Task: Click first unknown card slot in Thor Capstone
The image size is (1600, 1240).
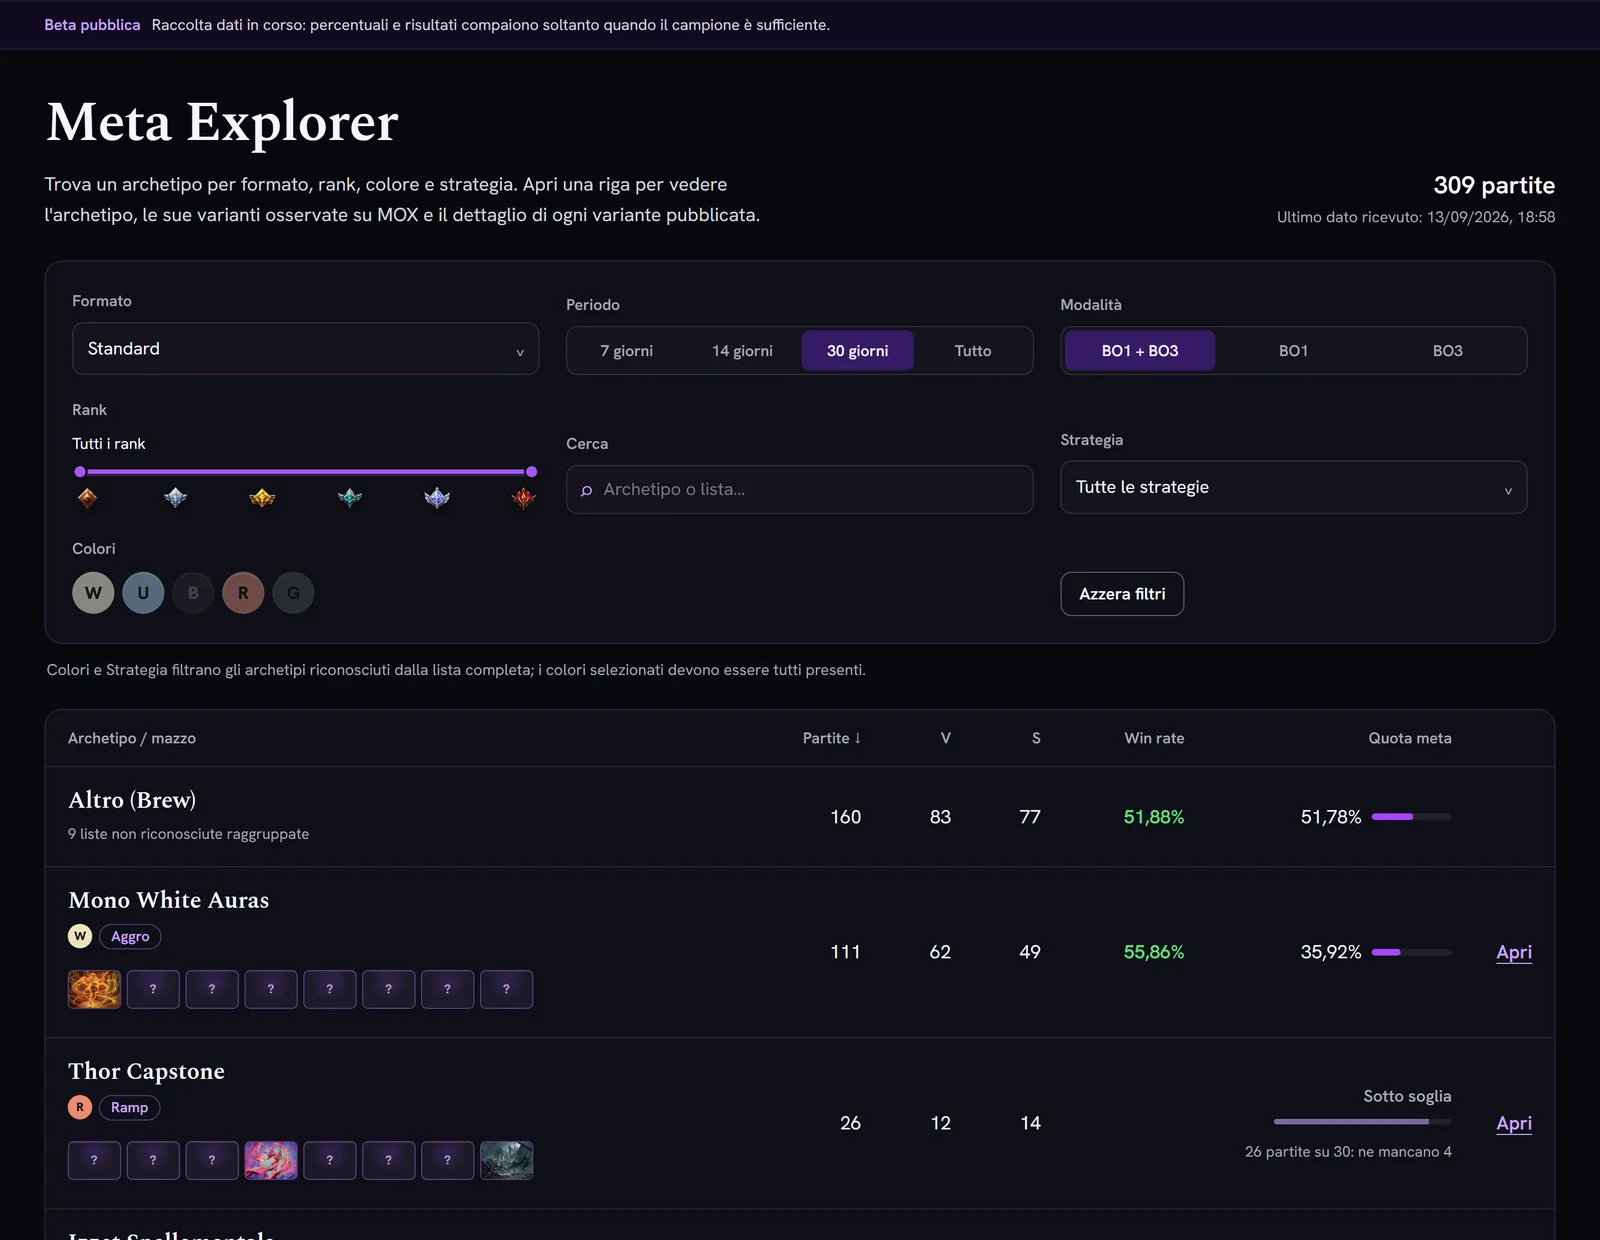Action: click(94, 1160)
